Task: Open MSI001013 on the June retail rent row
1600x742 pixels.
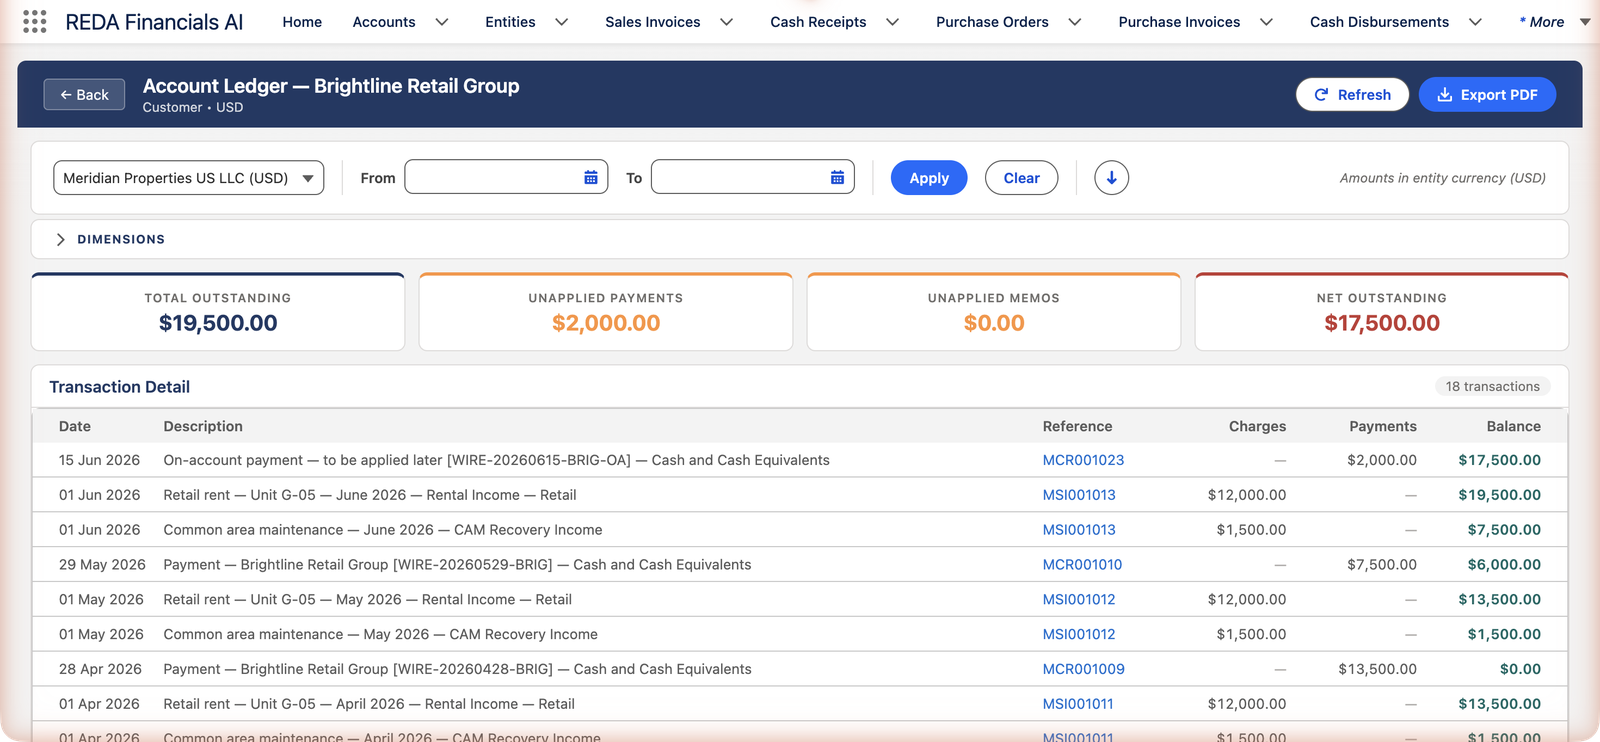Action: 1079,495
